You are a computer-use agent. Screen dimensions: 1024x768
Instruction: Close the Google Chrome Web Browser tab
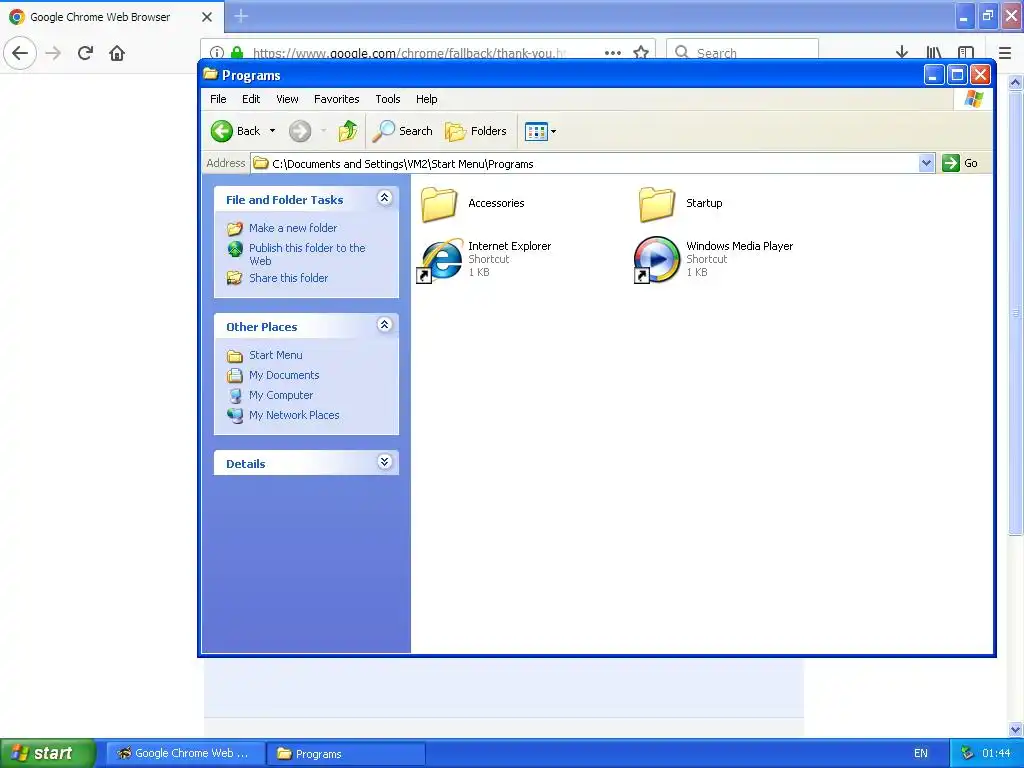coord(207,17)
